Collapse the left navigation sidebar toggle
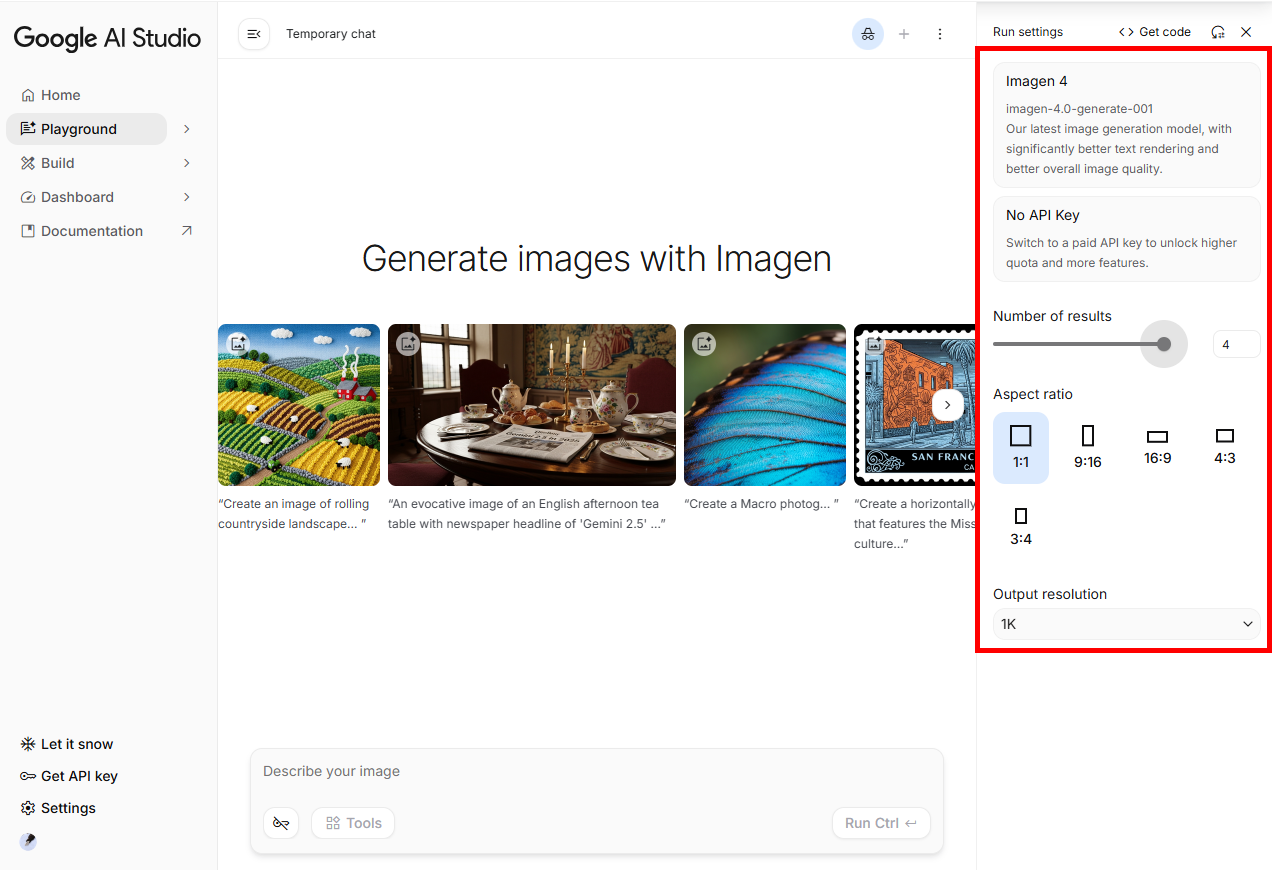Image resolution: width=1272 pixels, height=870 pixels. (254, 34)
